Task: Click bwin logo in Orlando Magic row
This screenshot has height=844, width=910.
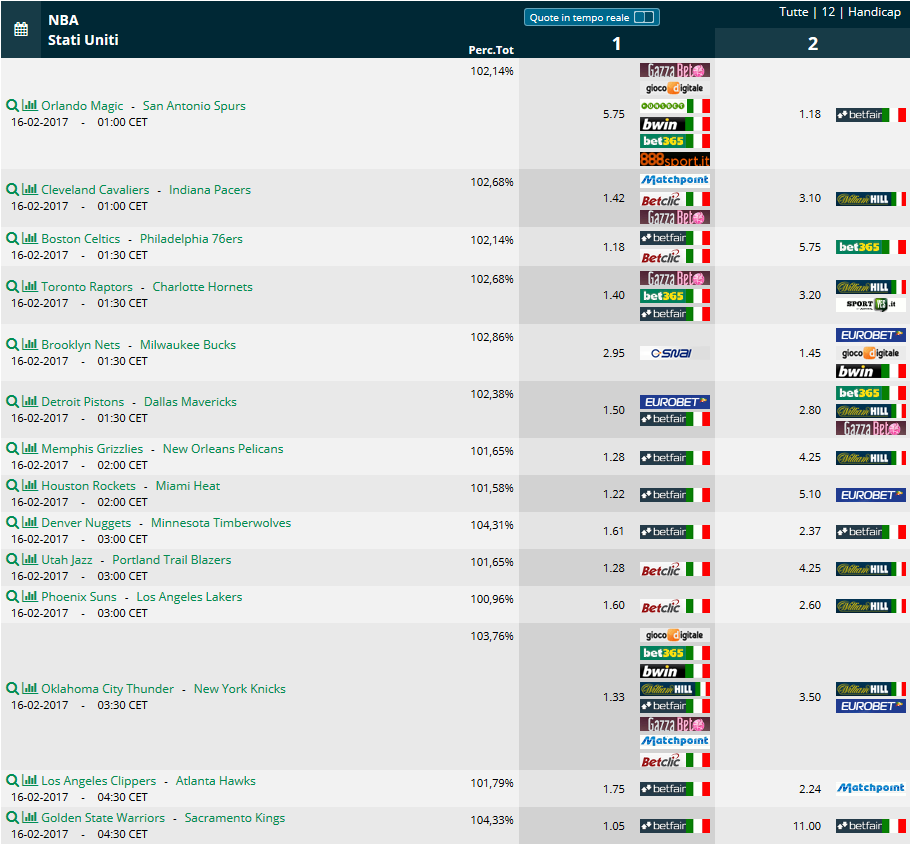Action: 674,124
